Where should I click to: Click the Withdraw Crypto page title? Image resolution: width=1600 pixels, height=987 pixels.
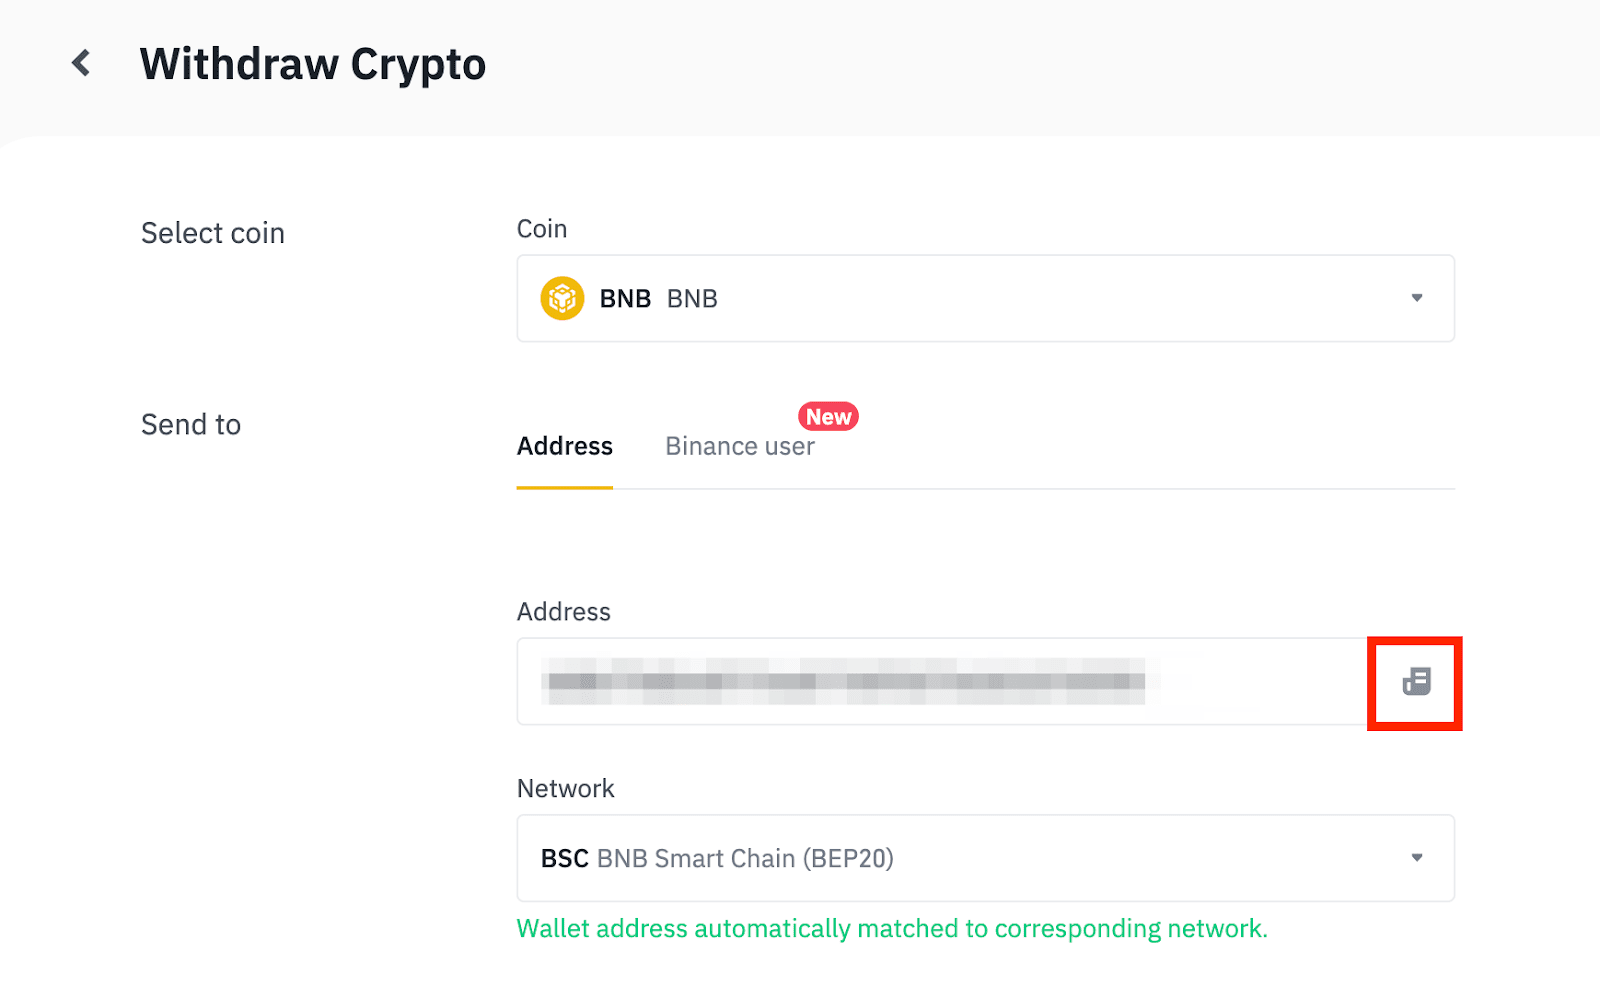(312, 64)
